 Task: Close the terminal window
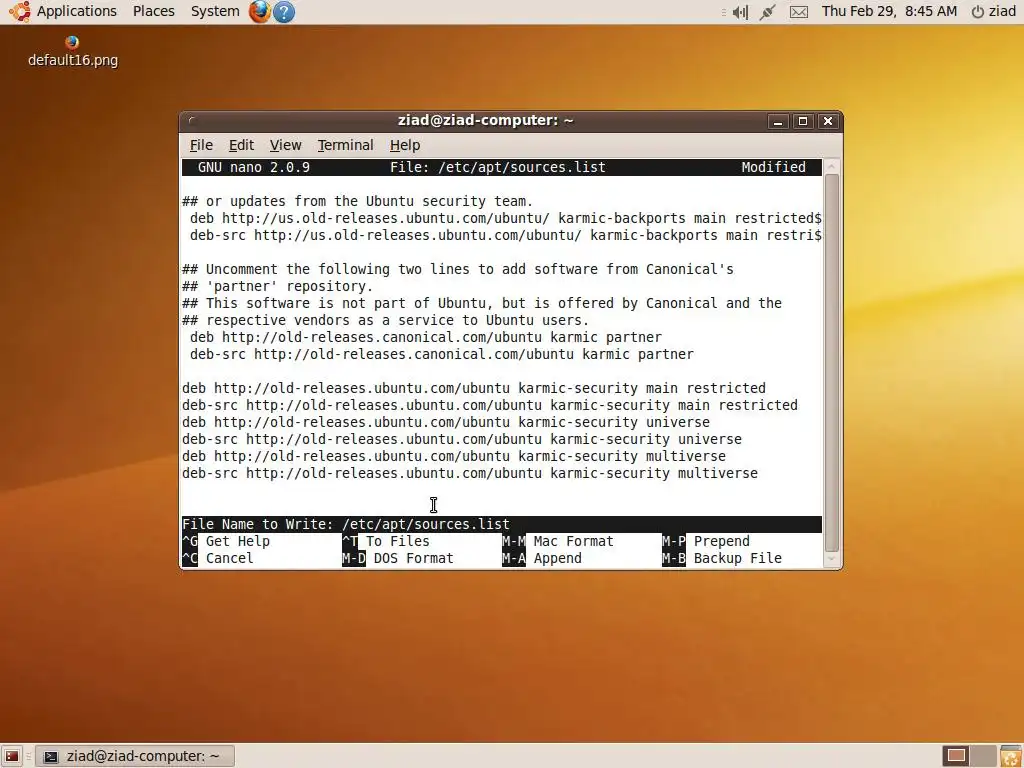pos(828,121)
